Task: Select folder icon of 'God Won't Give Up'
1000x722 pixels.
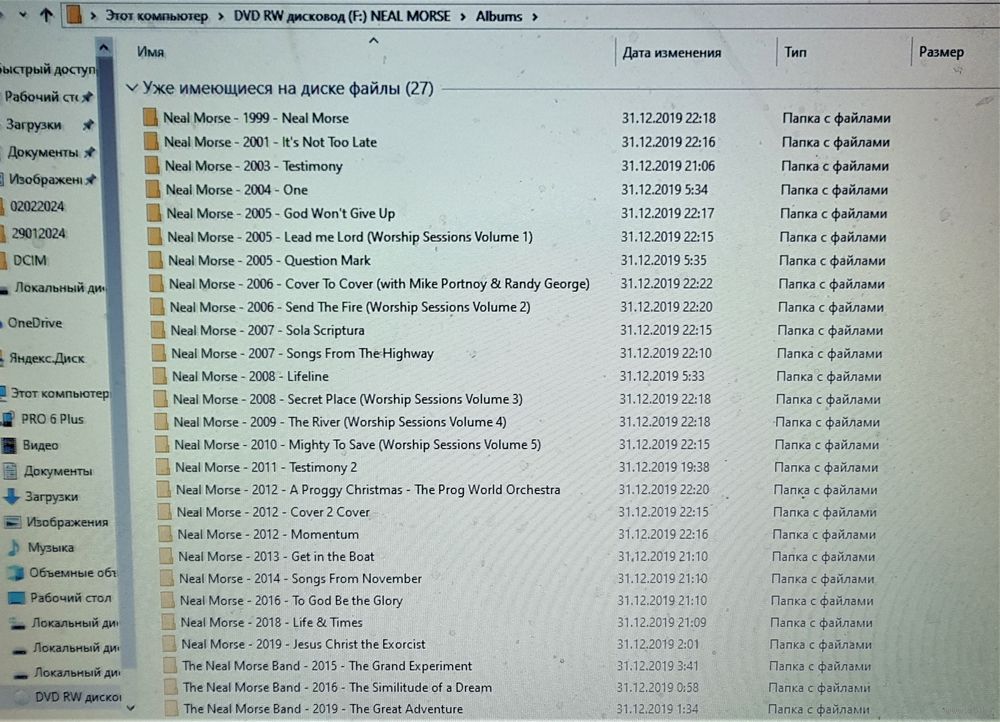Action: (153, 212)
